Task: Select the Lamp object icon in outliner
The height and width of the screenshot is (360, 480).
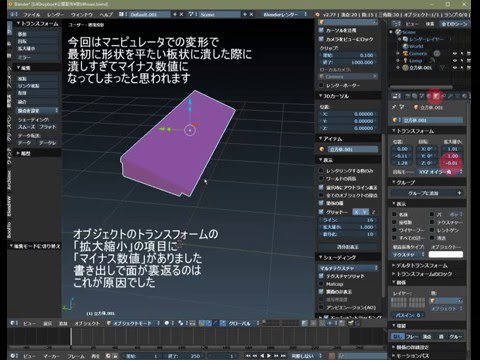Action: [x=405, y=60]
